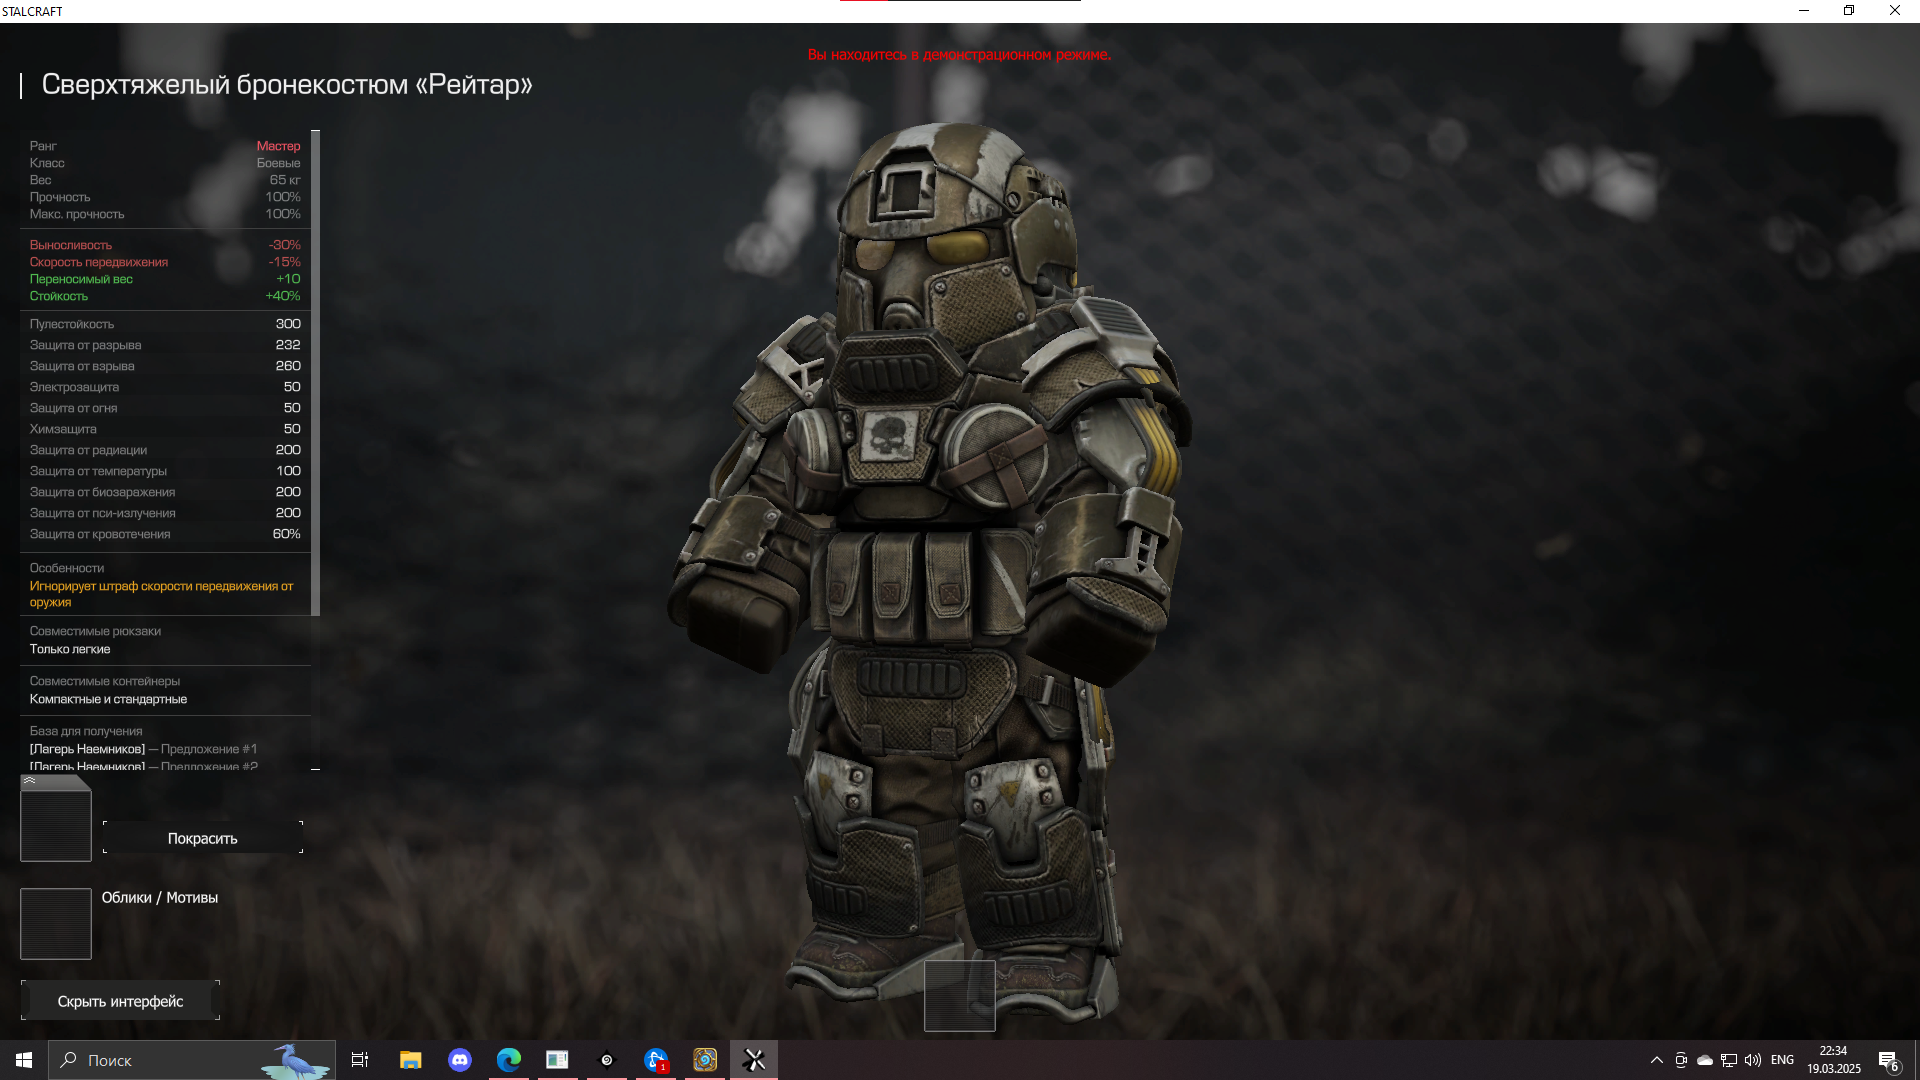Open the Облики / Мотивы skins label
1920x1080 pixels.
(x=160, y=897)
